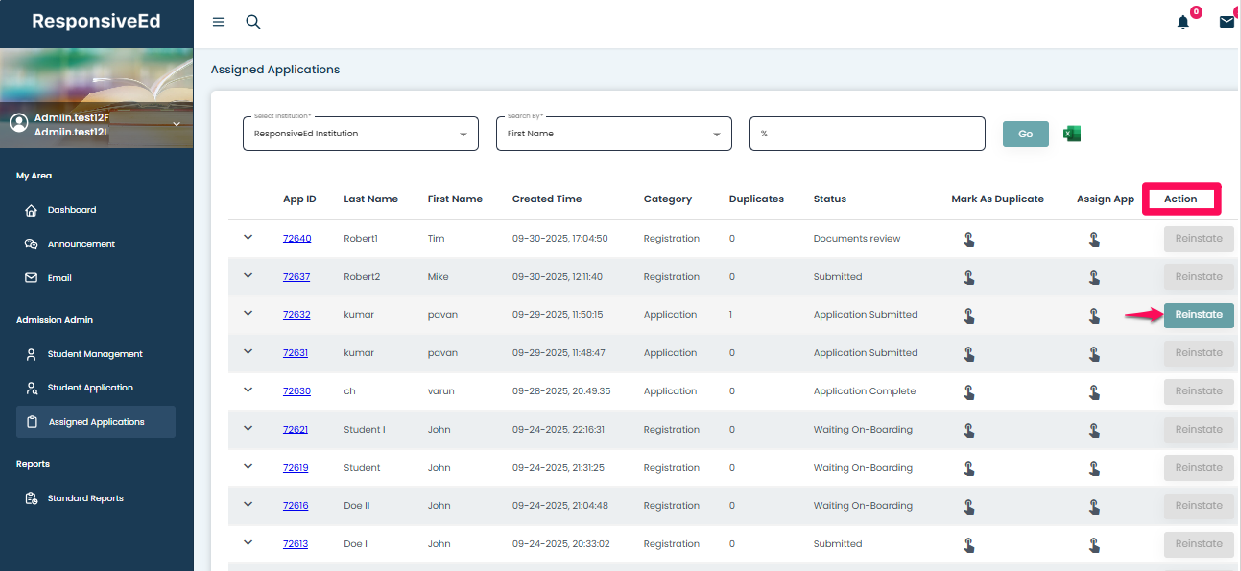This screenshot has height=571, width=1241.
Task: Open Student Management in the sidebar
Action: coord(95,354)
